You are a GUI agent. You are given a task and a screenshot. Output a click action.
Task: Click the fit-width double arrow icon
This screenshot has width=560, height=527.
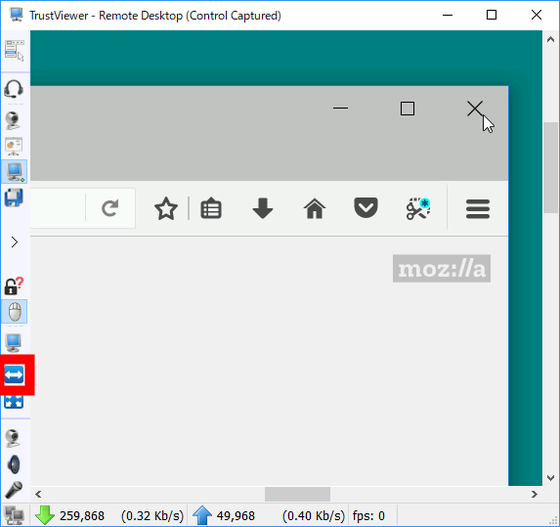pyautogui.click(x=14, y=375)
